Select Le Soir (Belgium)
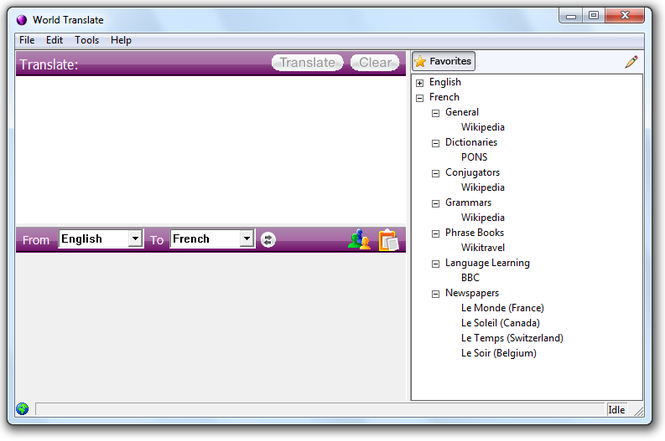This screenshot has height=441, width=665. coord(499,353)
